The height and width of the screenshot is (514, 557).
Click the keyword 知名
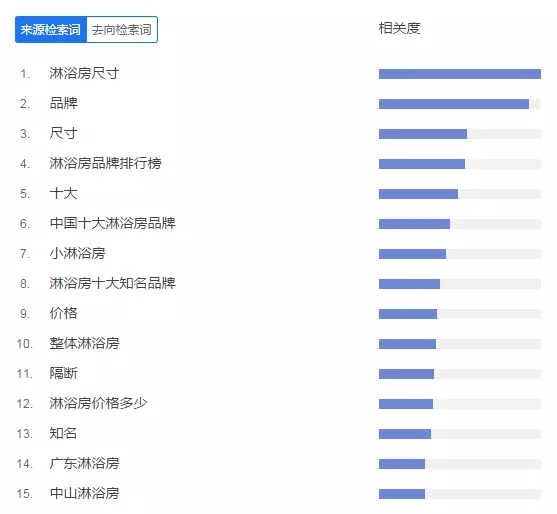point(63,433)
